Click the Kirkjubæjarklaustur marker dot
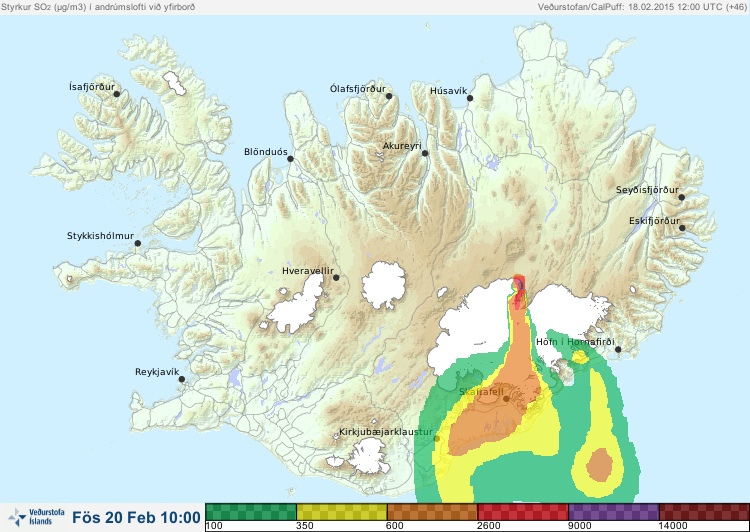 (436, 438)
